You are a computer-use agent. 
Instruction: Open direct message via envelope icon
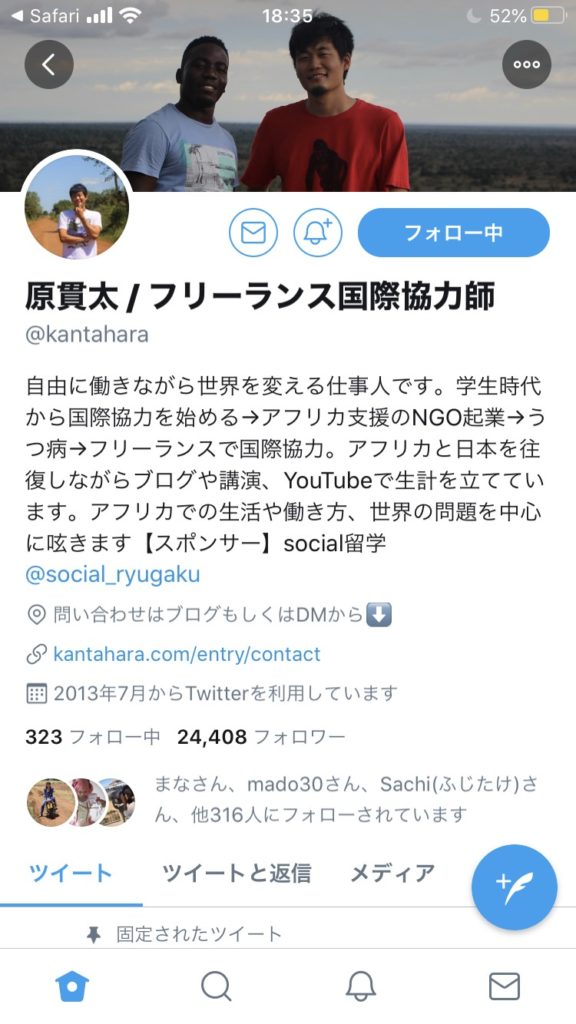tap(253, 232)
